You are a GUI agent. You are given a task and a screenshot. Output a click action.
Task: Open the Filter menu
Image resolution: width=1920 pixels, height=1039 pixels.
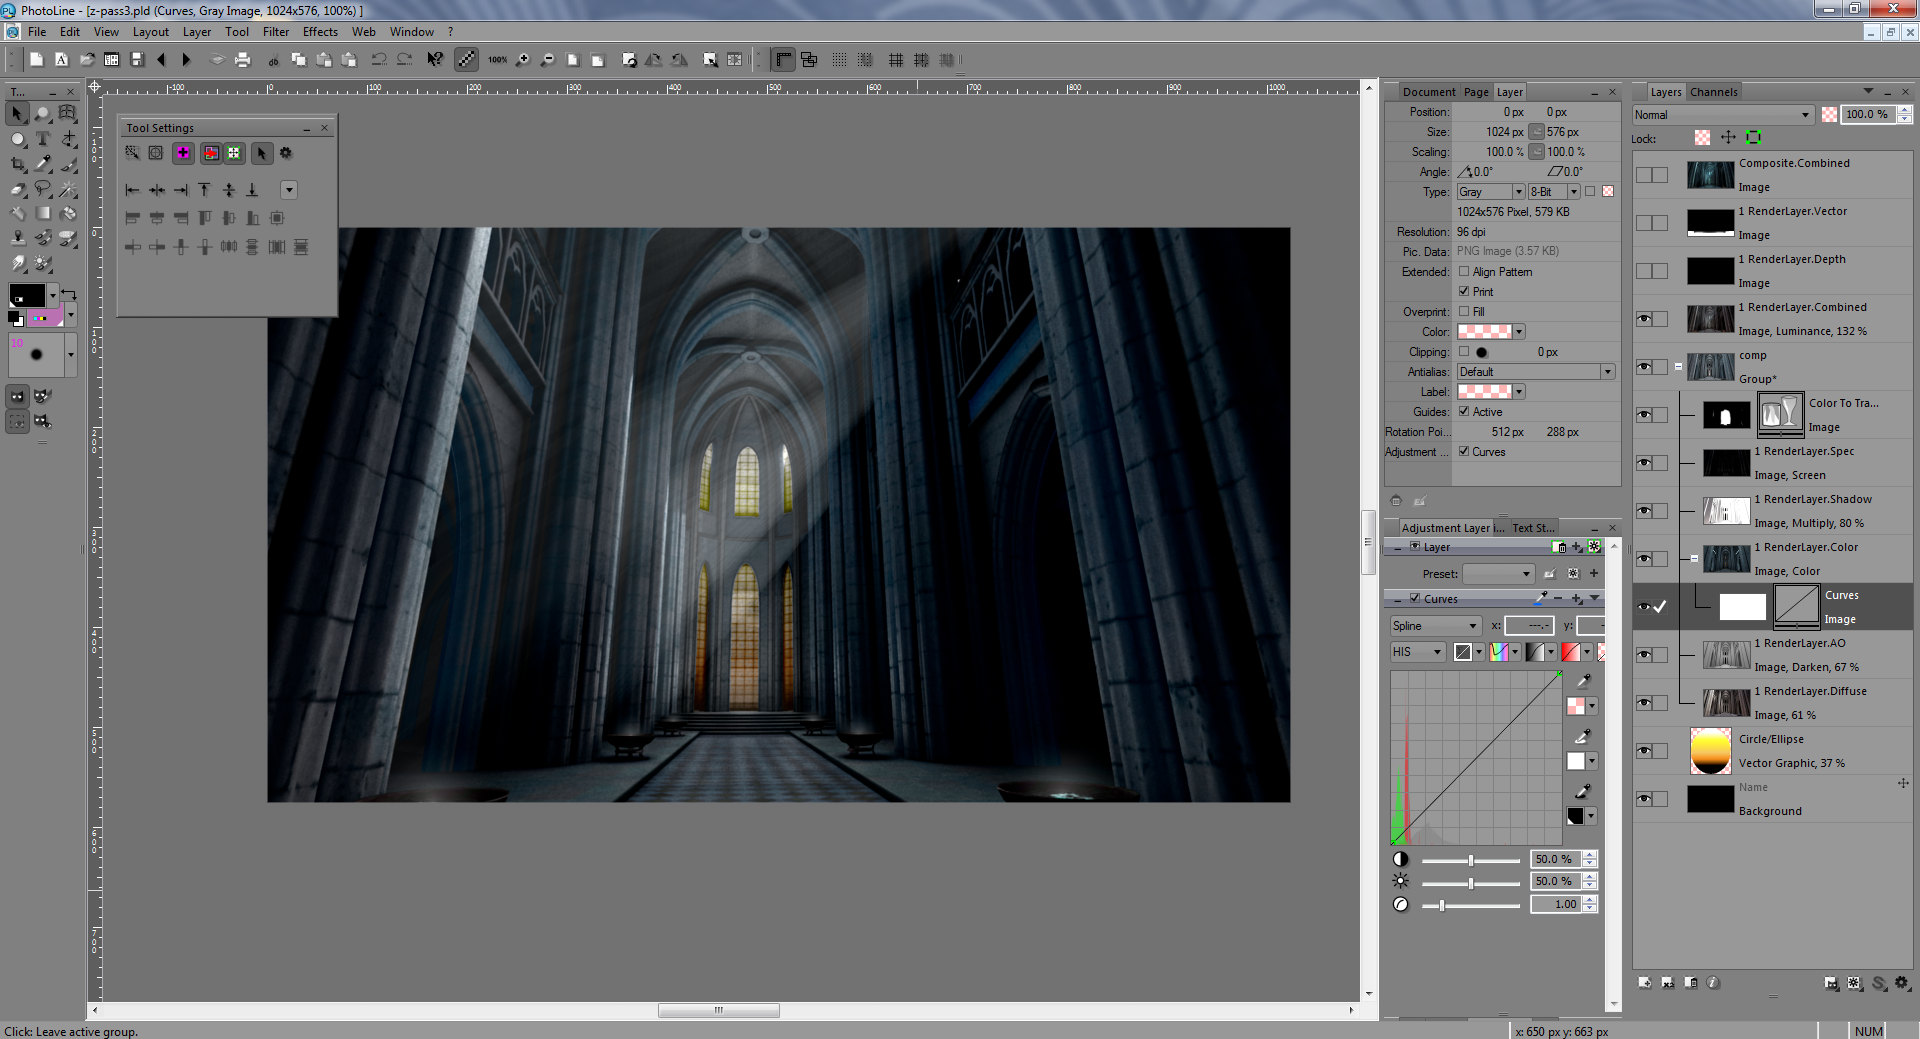point(276,32)
